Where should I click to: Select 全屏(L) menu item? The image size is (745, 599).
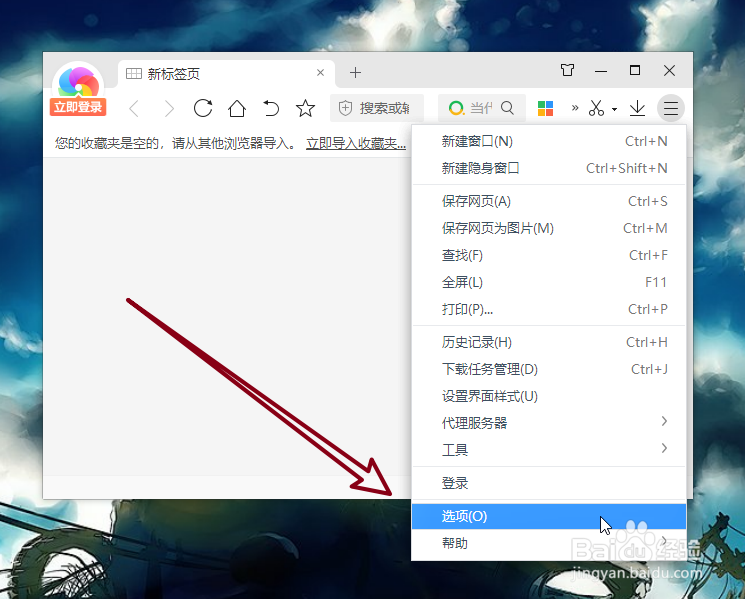click(x=549, y=283)
